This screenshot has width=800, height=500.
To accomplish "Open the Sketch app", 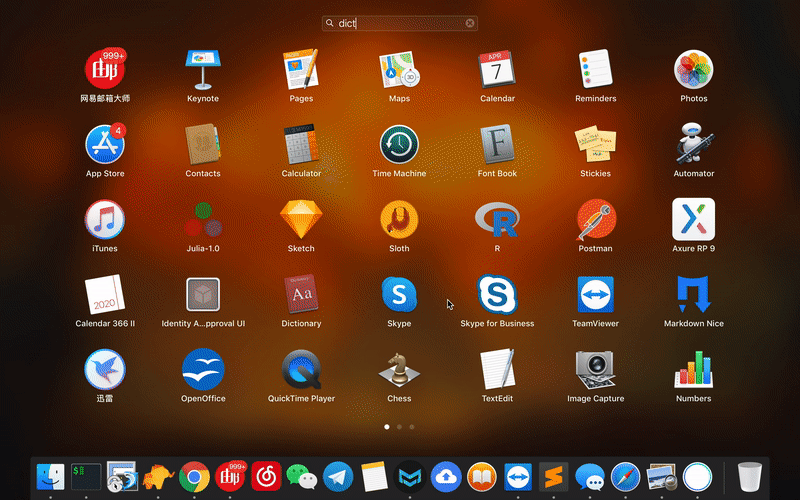I will click(301, 219).
